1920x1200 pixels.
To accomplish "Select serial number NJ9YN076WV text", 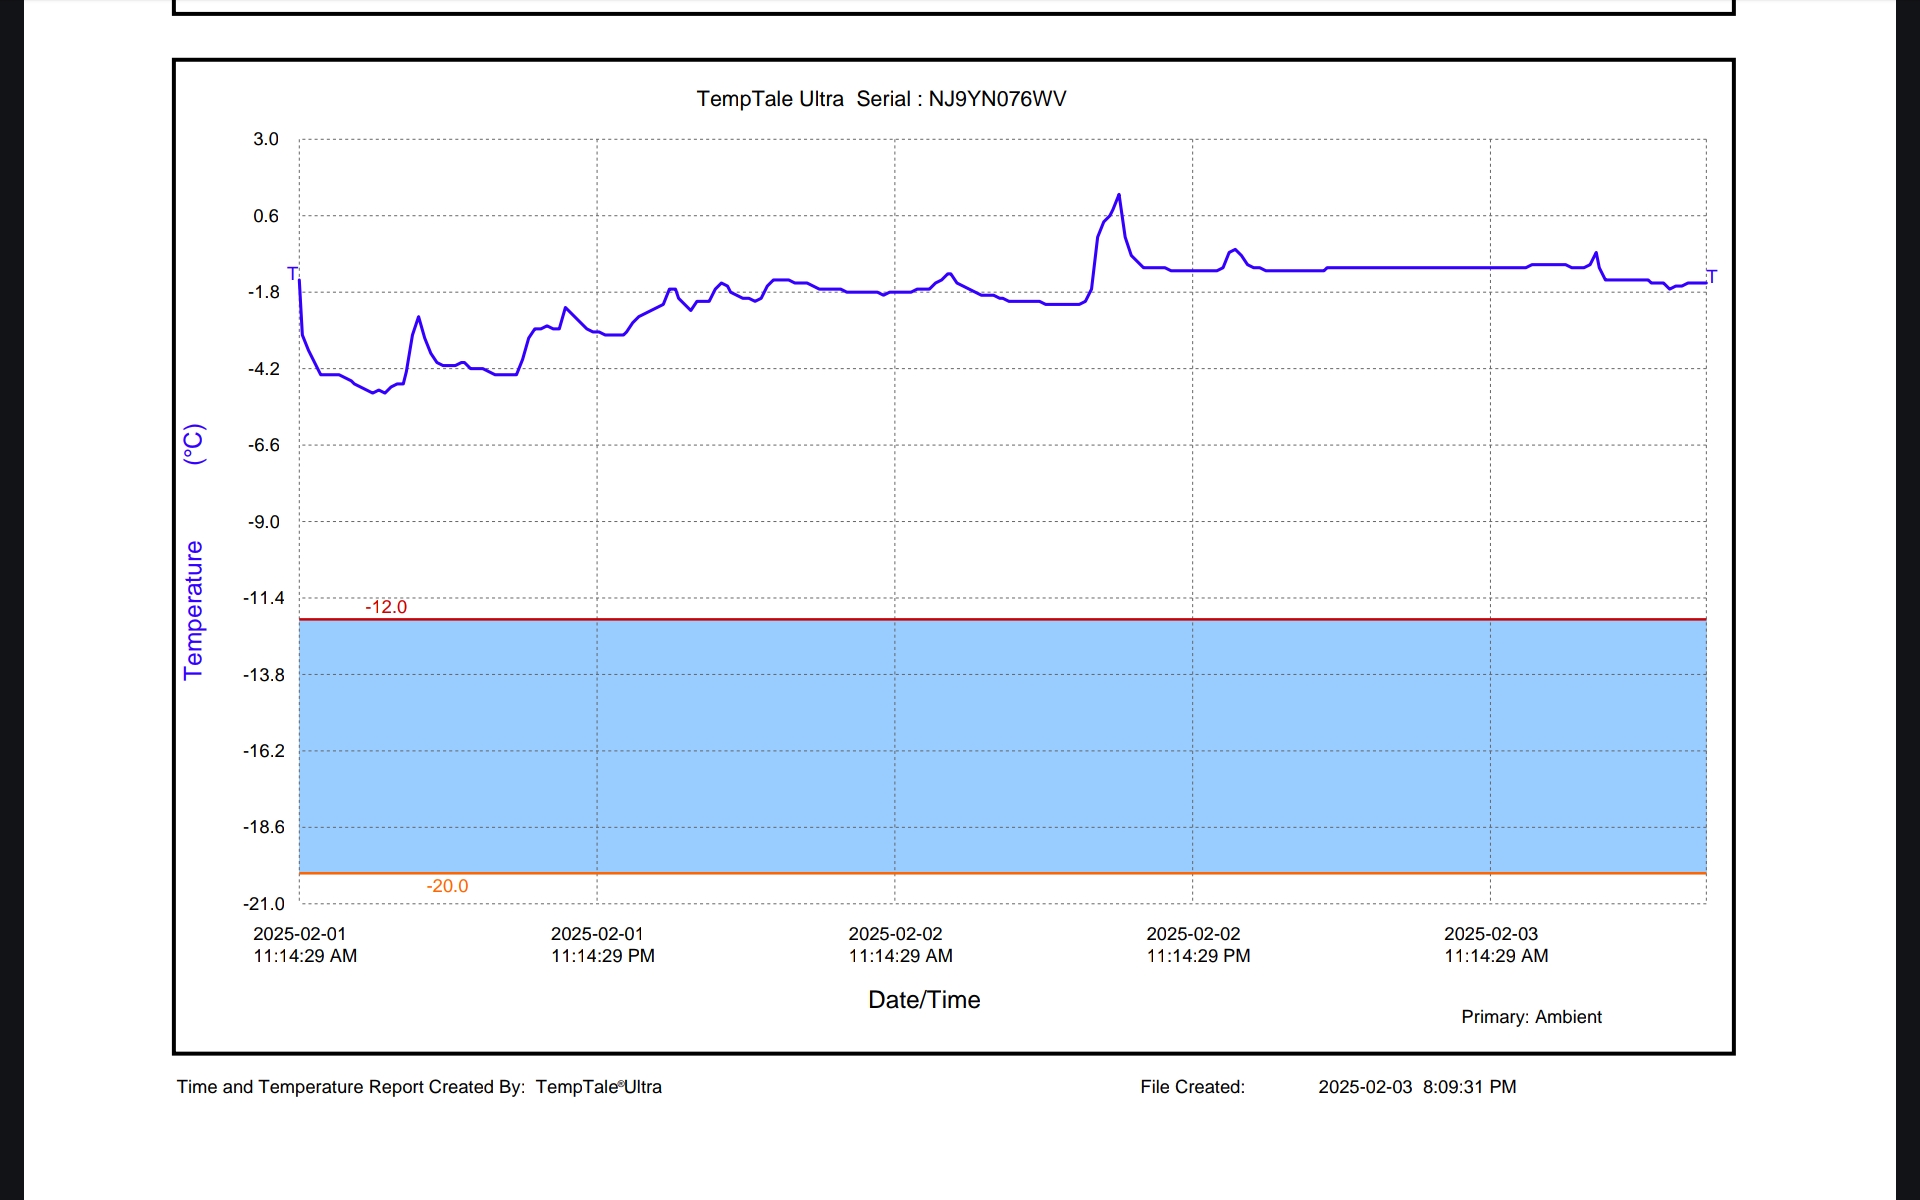I will [x=997, y=99].
